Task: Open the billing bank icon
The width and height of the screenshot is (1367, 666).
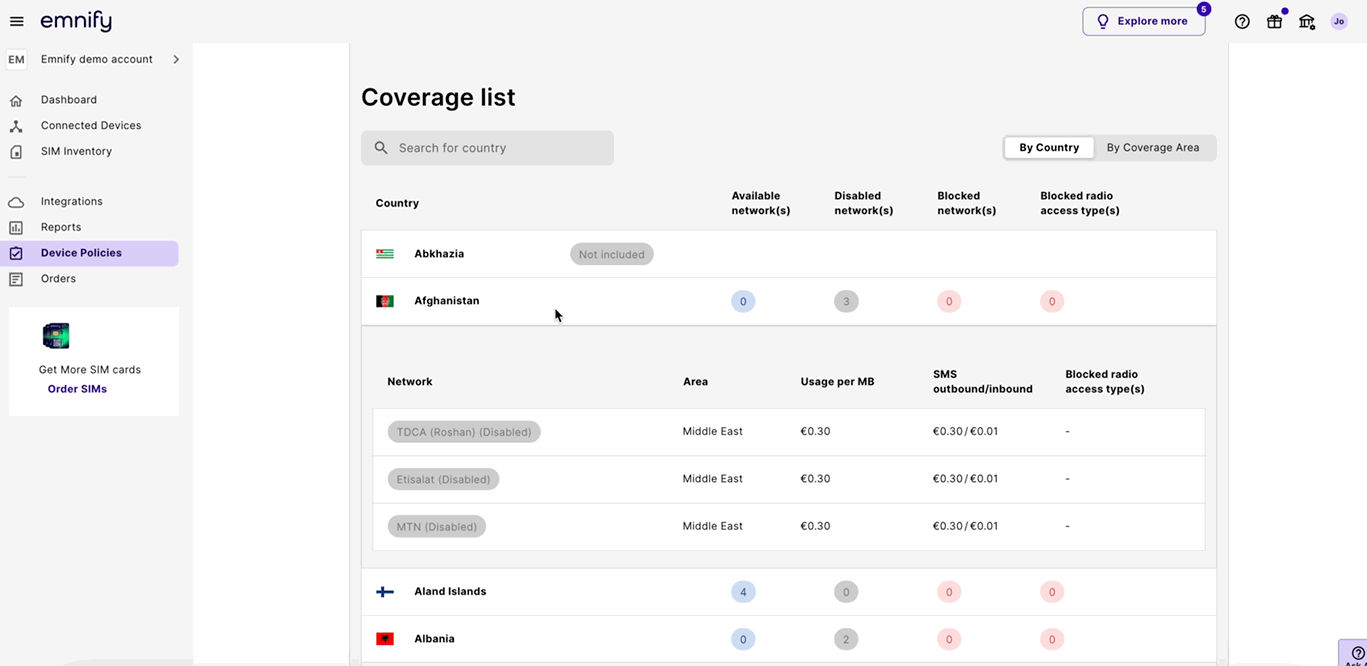Action: 1307,21
